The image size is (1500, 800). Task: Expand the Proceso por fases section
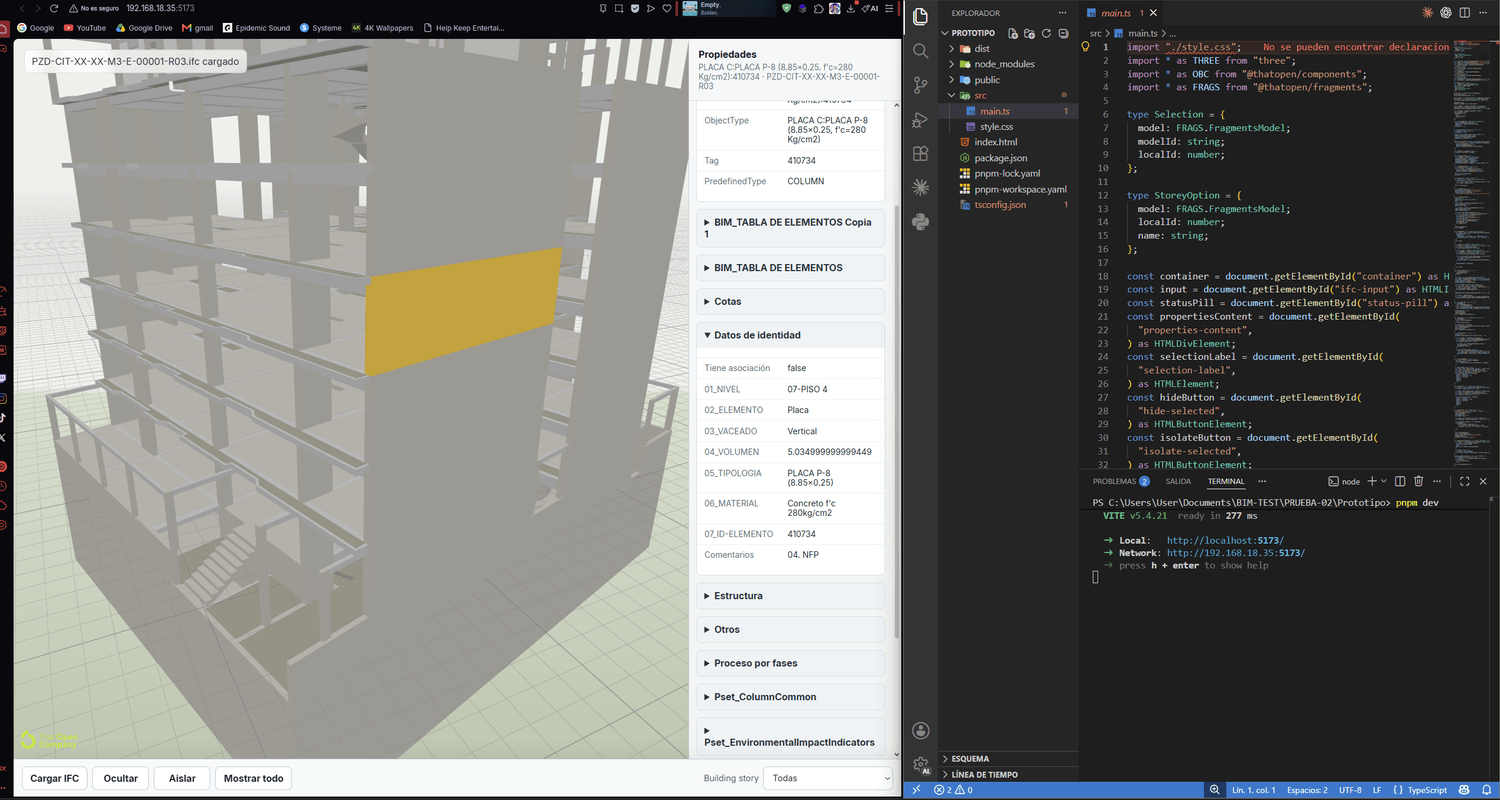point(791,663)
